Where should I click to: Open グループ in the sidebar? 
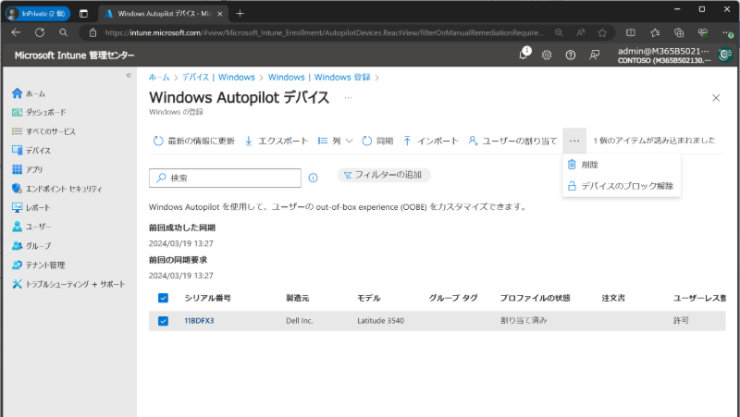[x=31, y=246]
